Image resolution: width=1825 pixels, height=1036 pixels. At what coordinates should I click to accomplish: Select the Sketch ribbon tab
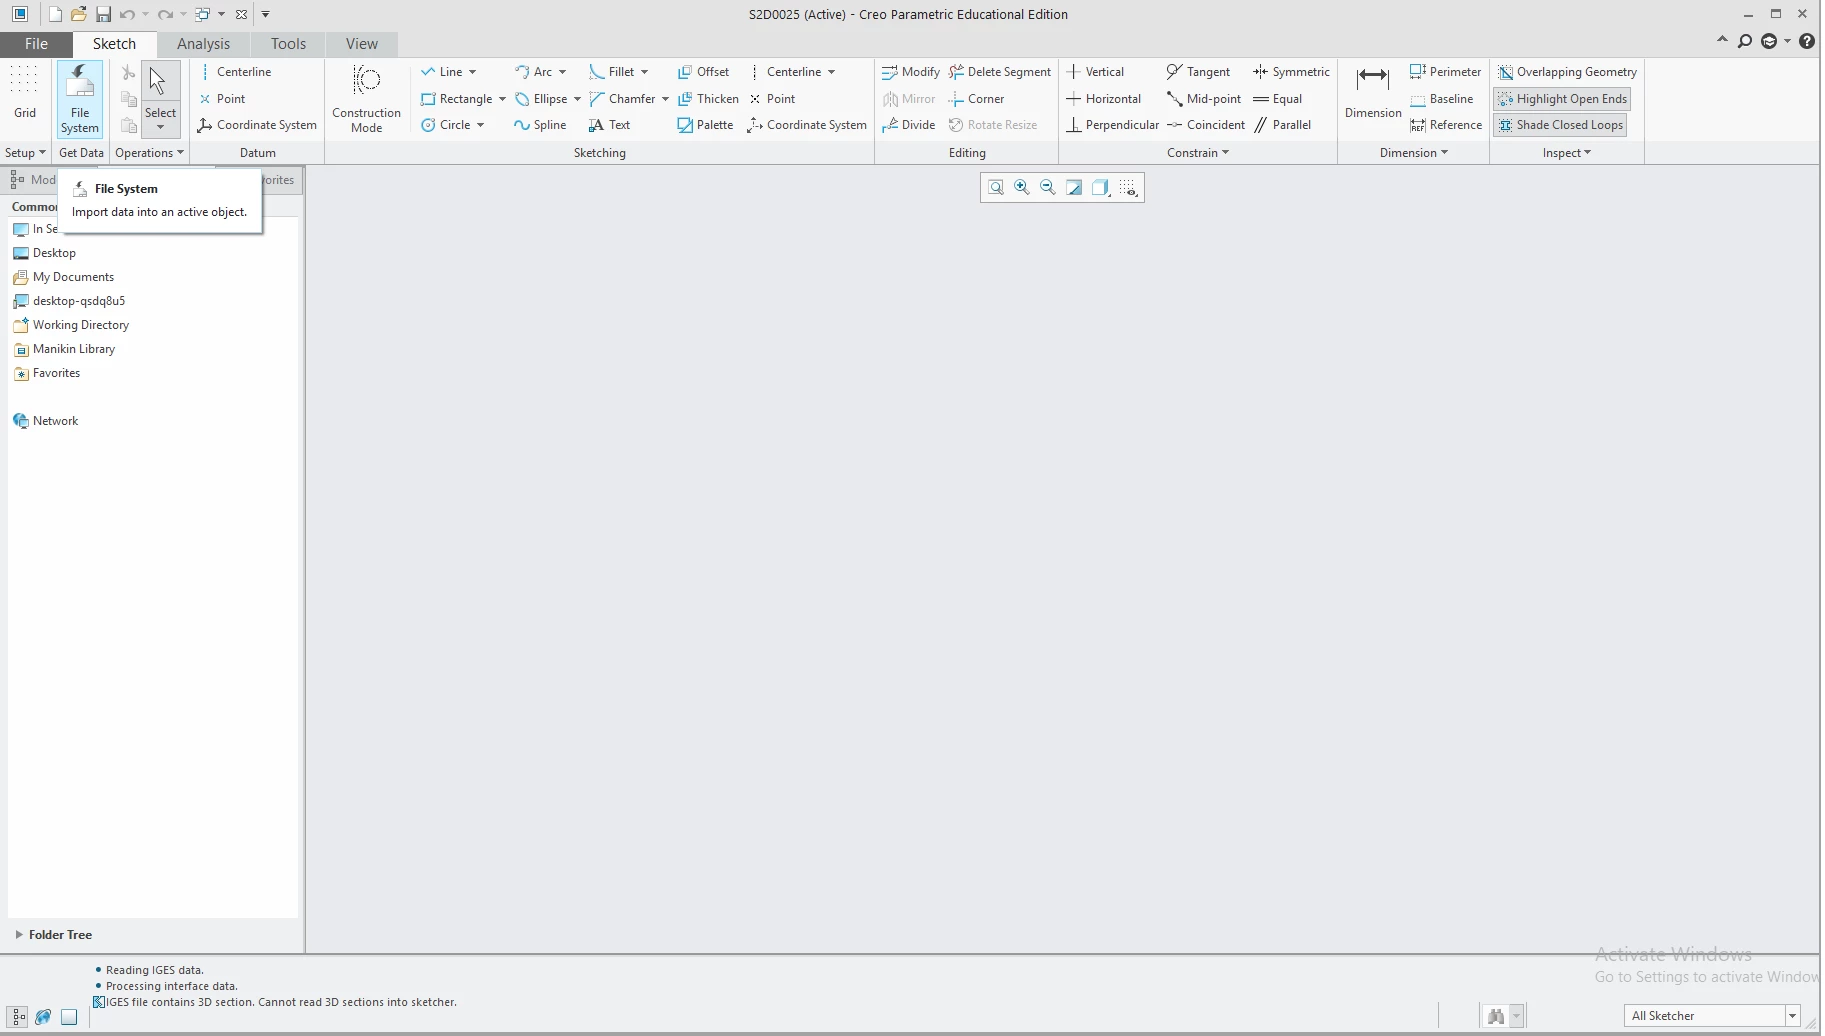114,44
